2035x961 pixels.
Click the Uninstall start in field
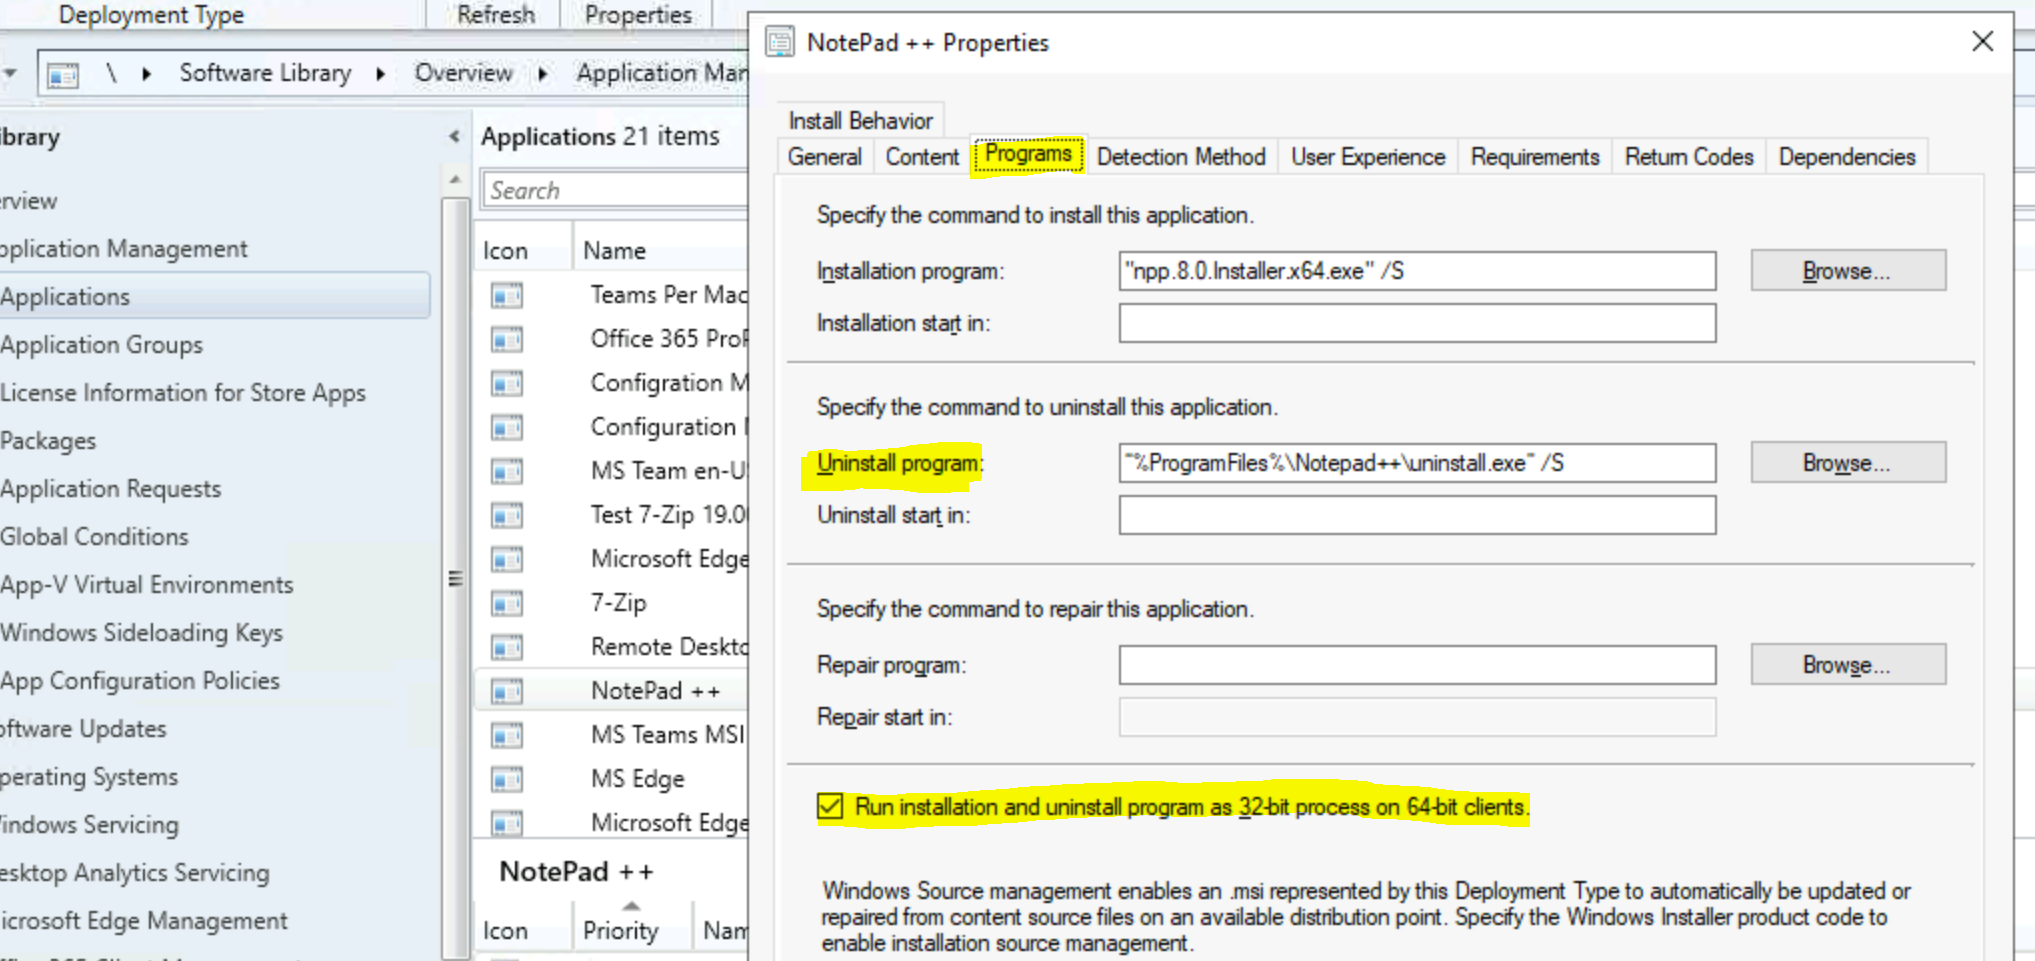1416,514
